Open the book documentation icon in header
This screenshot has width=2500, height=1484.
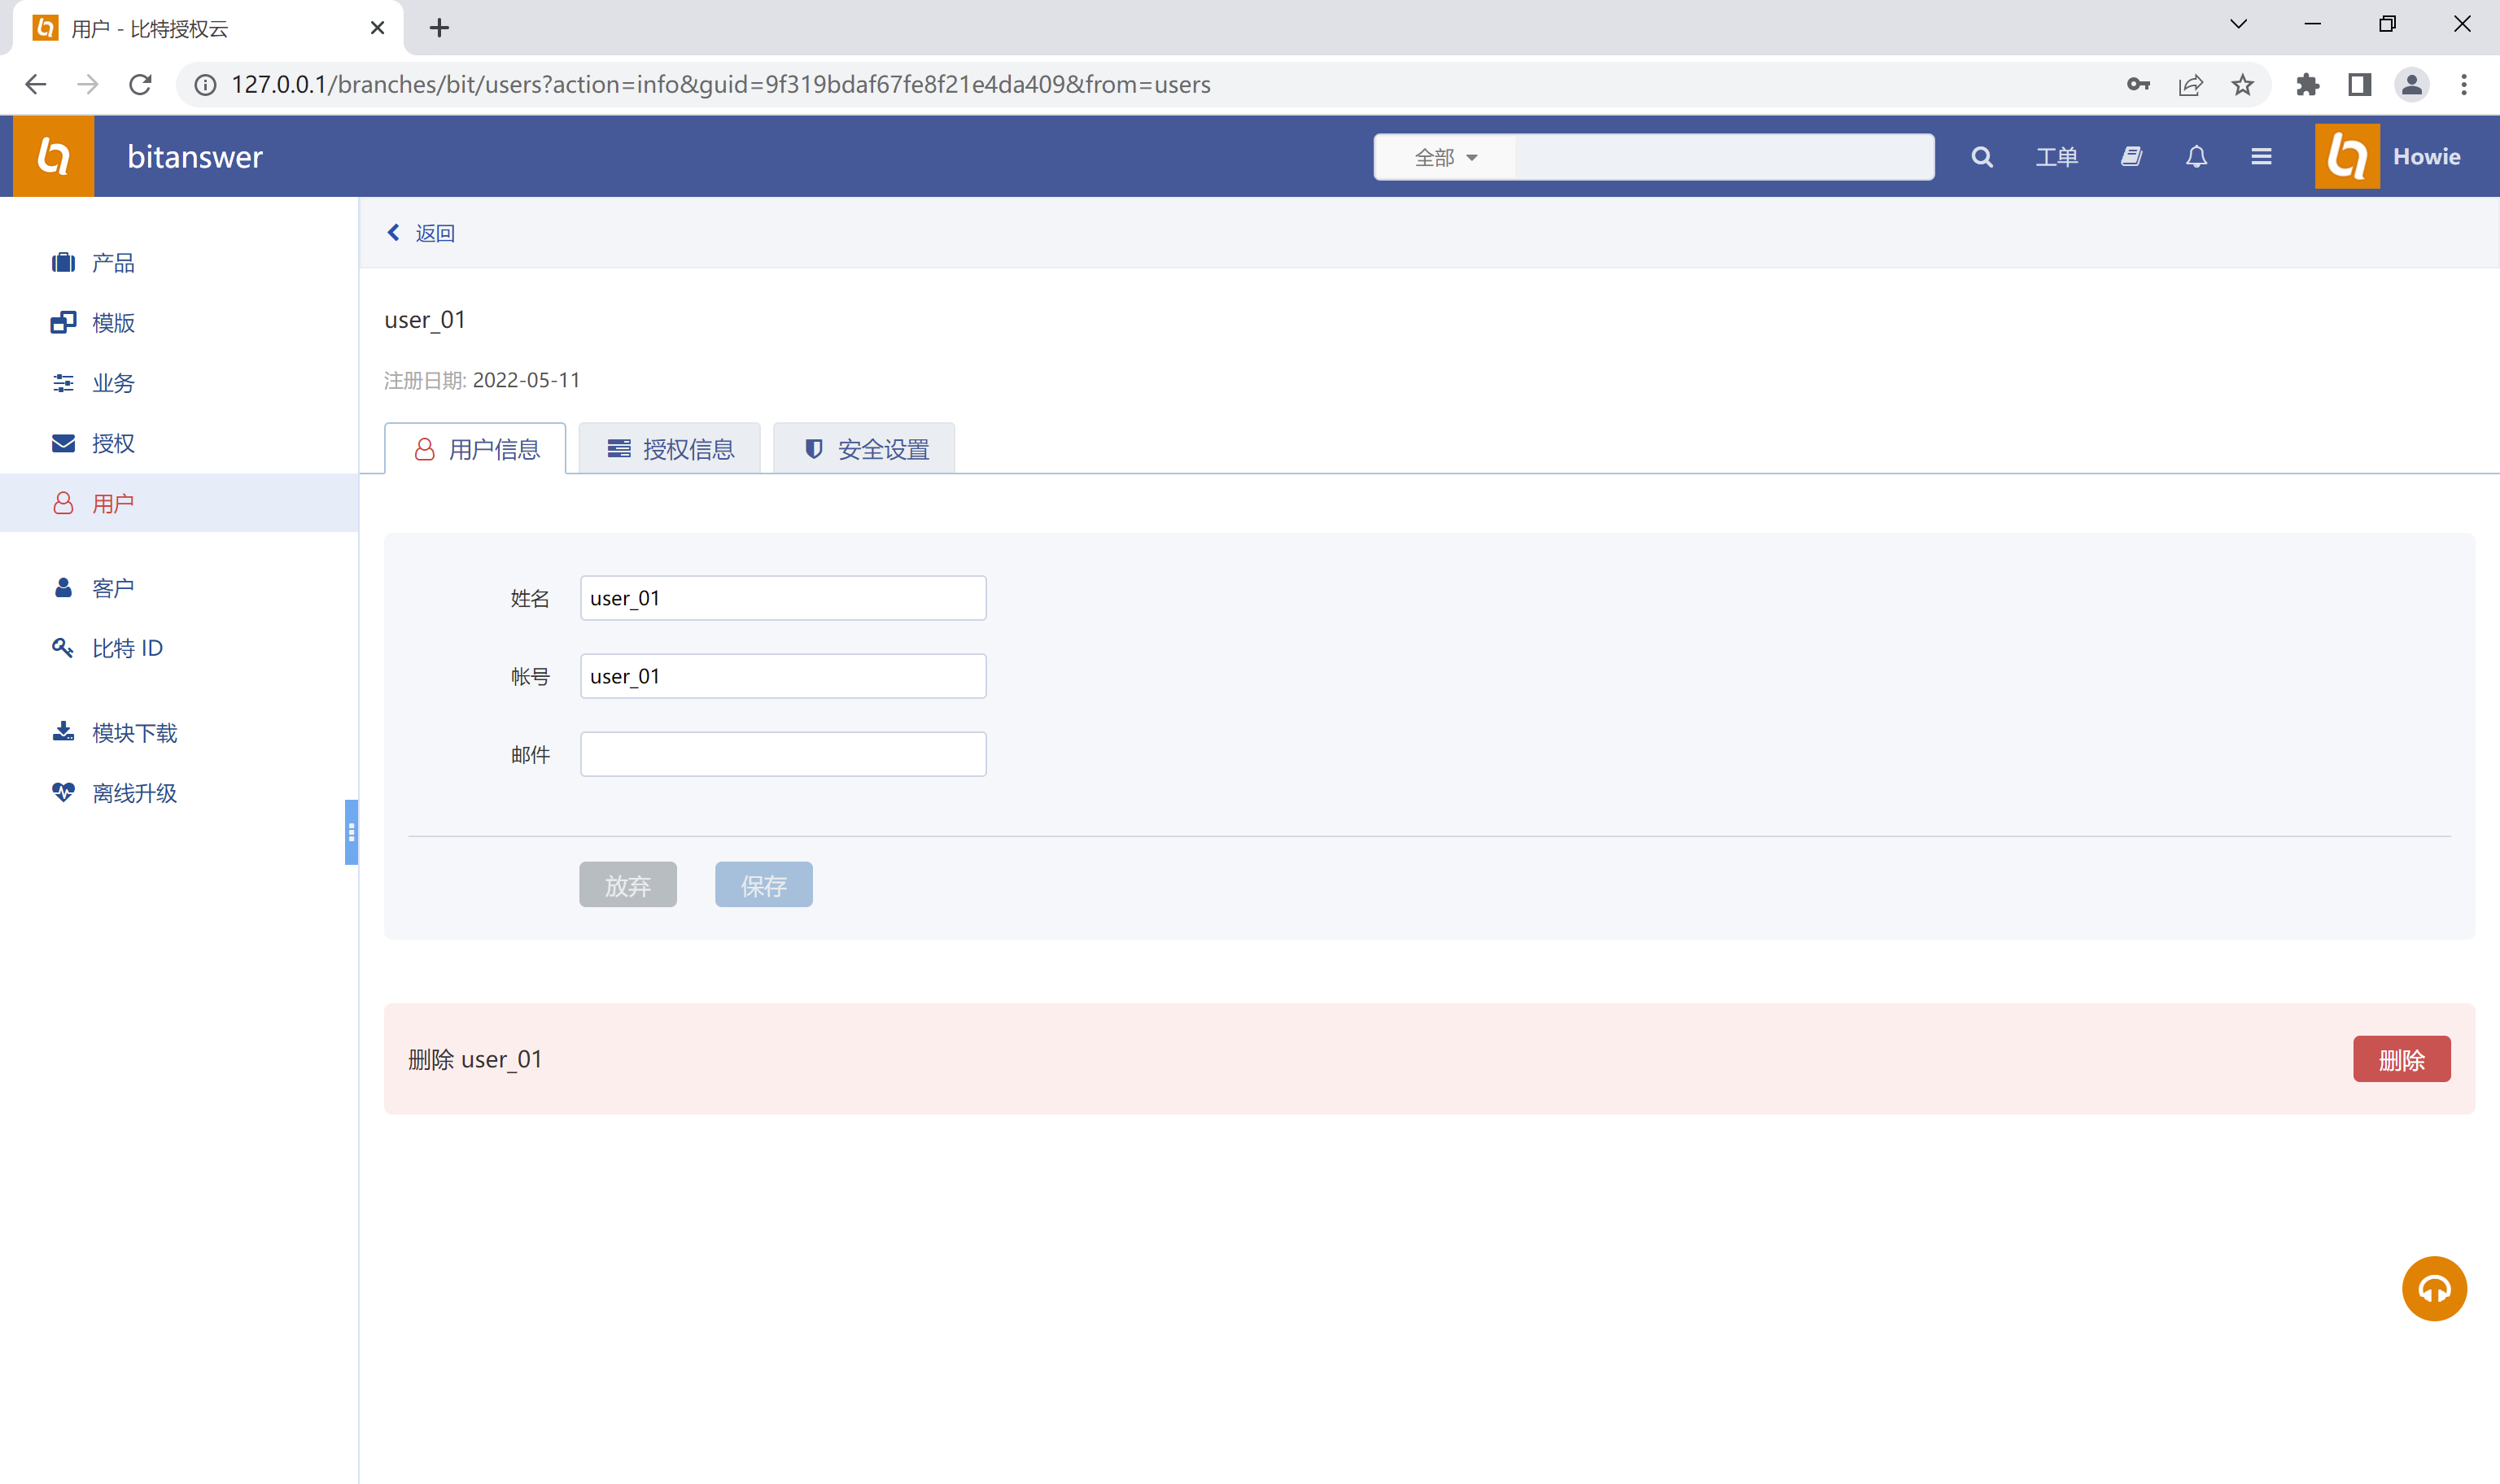tap(2131, 157)
